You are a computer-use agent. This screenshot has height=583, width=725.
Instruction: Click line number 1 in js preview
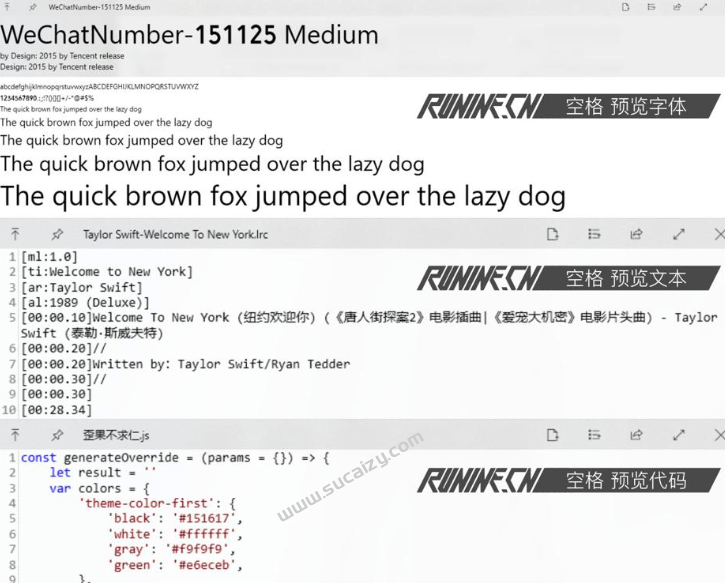tap(12, 458)
